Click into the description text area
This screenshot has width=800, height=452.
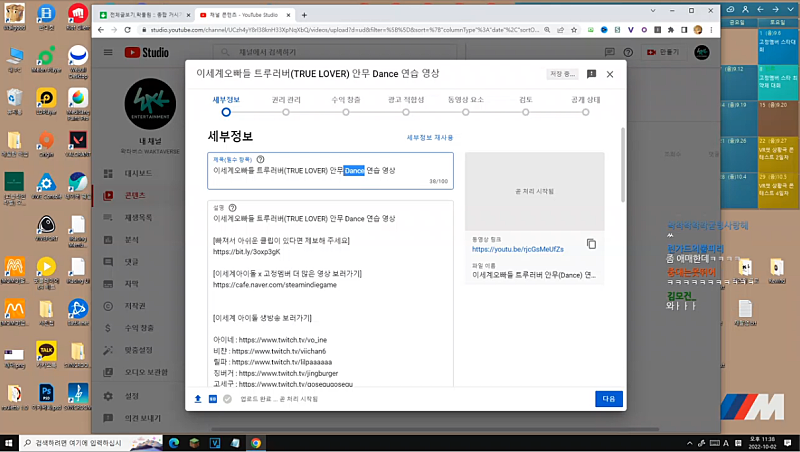pyautogui.click(x=331, y=300)
